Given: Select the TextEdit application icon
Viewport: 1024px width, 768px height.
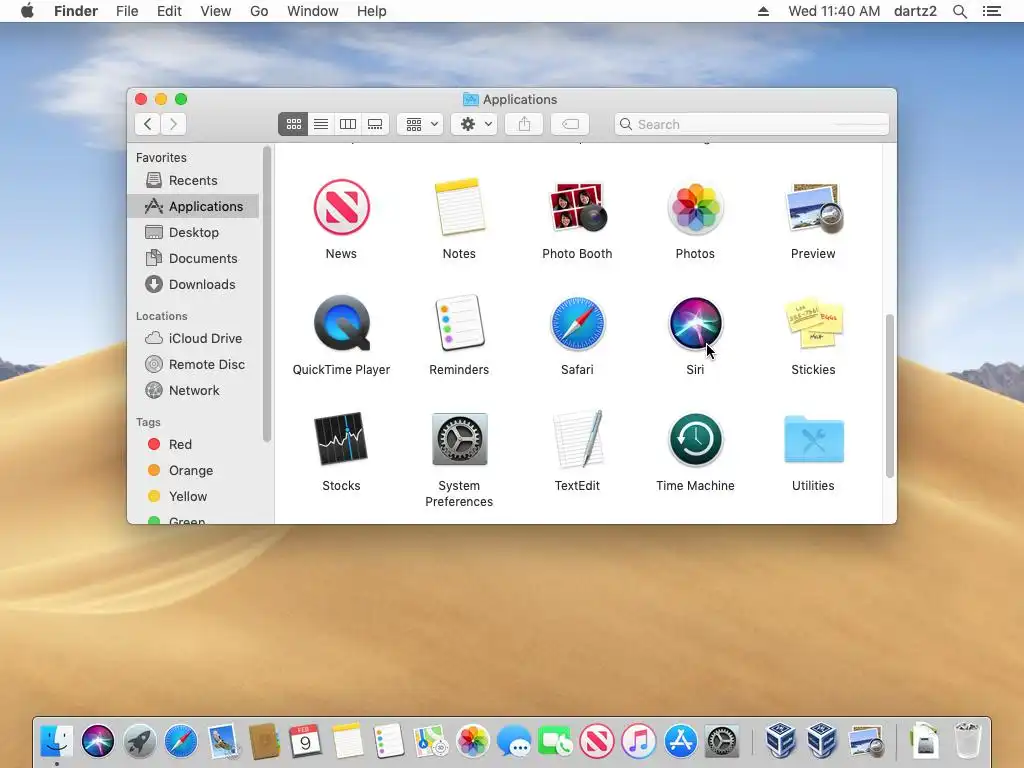Looking at the screenshot, I should click(x=577, y=439).
